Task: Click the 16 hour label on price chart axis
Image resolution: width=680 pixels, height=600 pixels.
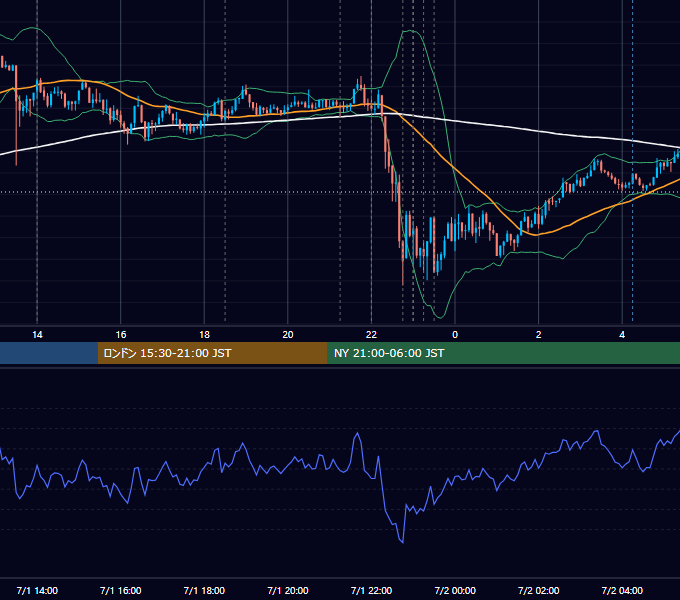Action: tap(121, 335)
